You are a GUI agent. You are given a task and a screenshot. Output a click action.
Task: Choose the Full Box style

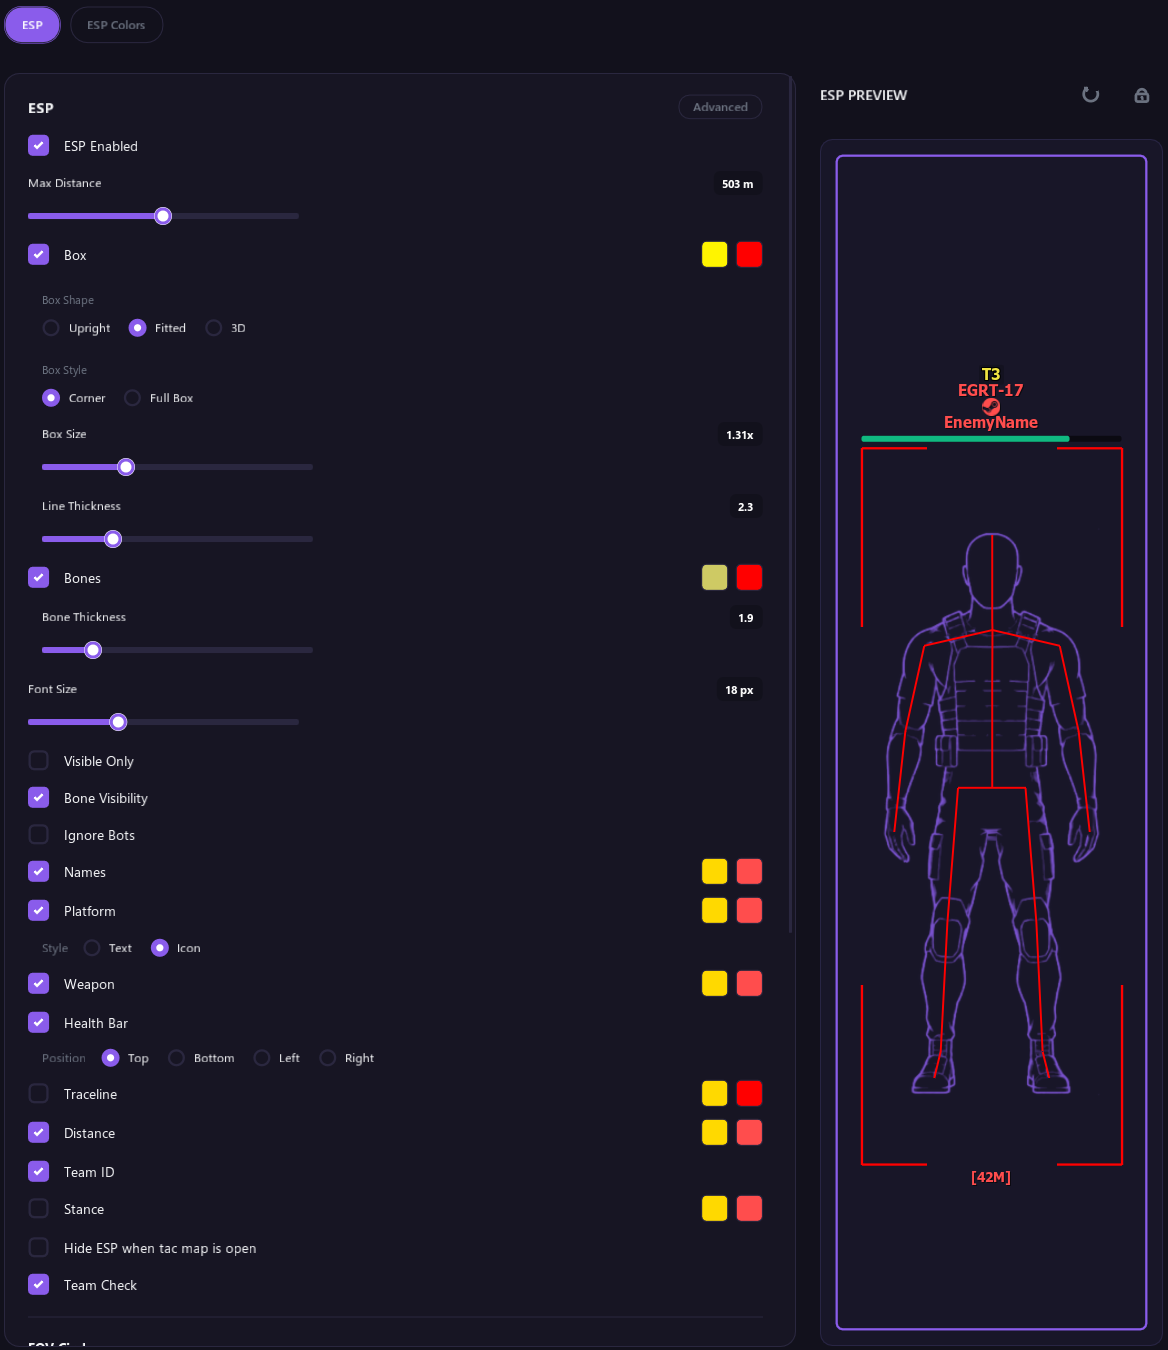[x=132, y=398]
